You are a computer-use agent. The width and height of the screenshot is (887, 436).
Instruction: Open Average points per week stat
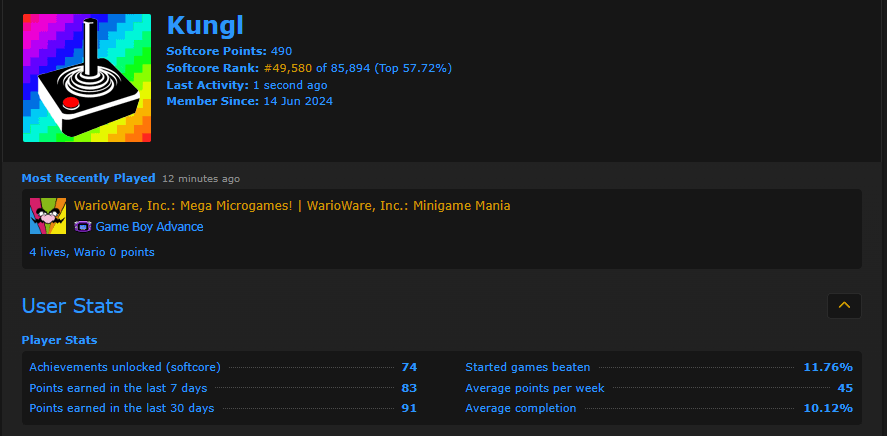[535, 388]
